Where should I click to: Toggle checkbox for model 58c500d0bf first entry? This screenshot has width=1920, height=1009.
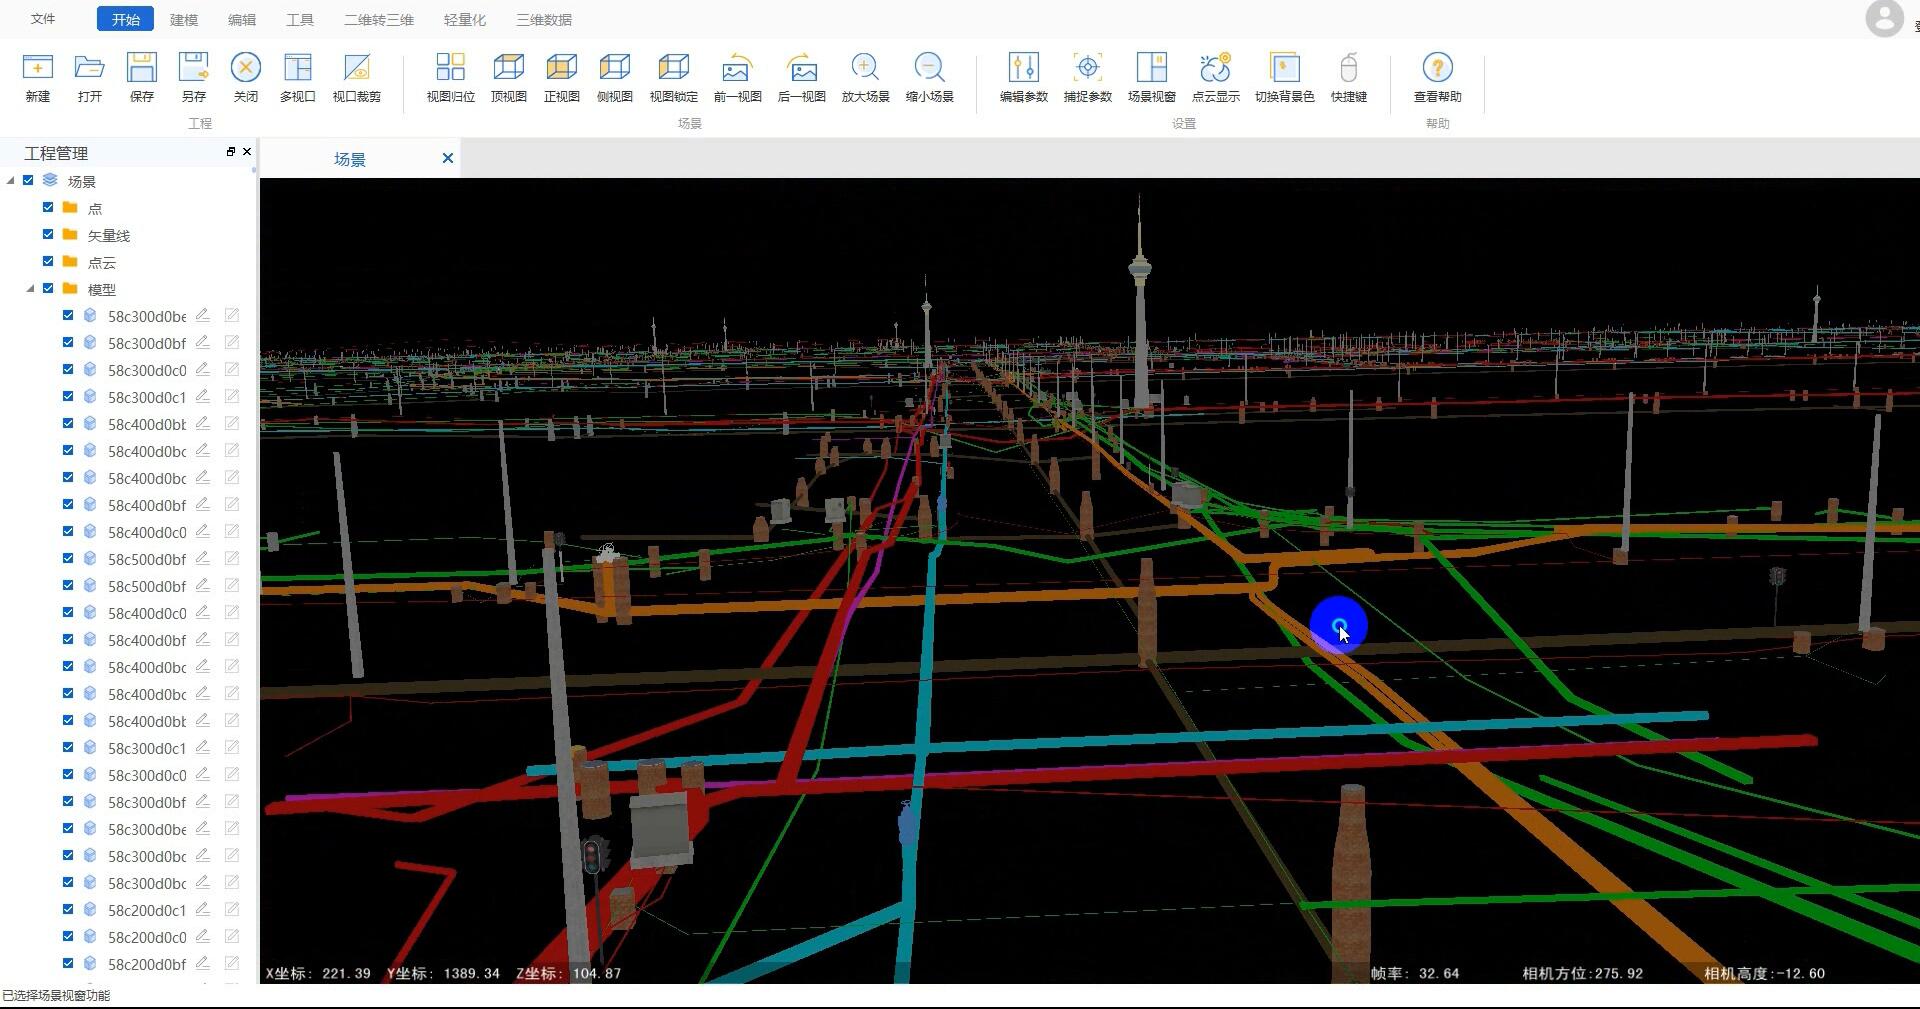68,559
